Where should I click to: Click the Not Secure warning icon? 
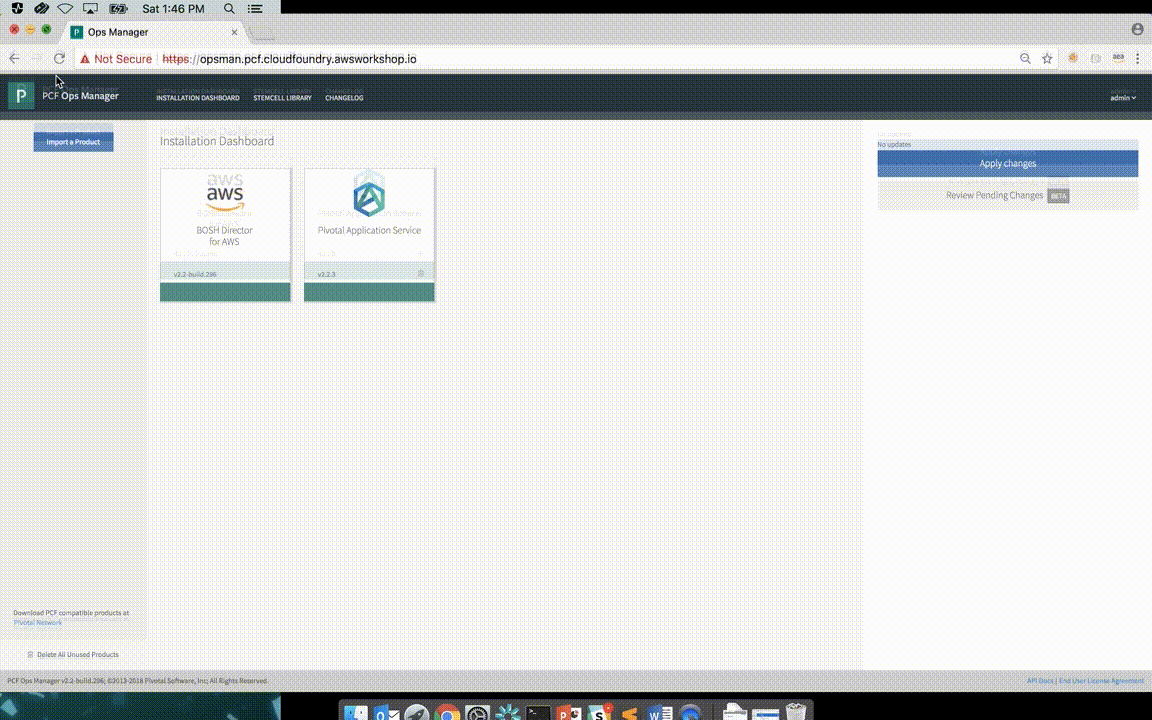pyautogui.click(x=85, y=59)
